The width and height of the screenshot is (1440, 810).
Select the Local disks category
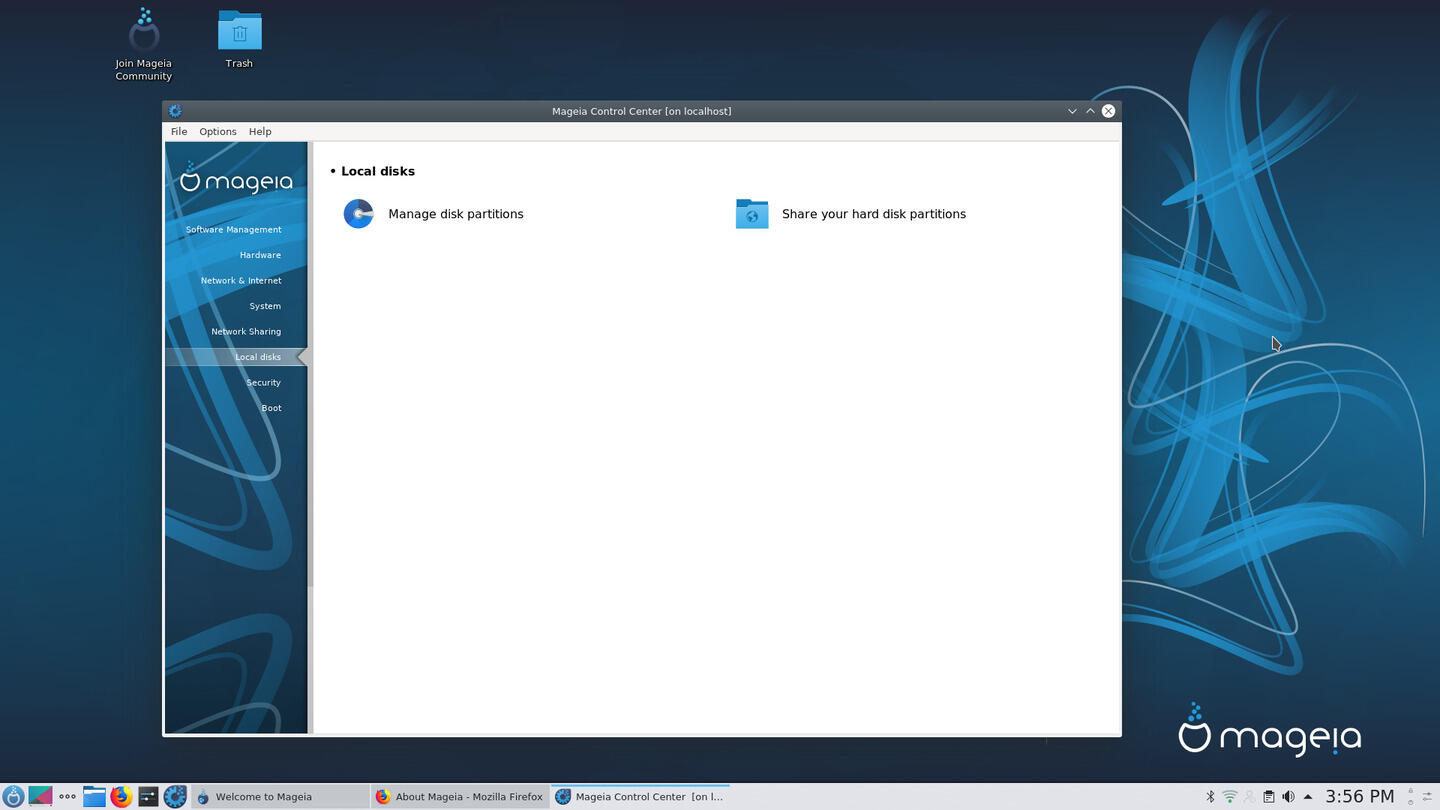236,357
